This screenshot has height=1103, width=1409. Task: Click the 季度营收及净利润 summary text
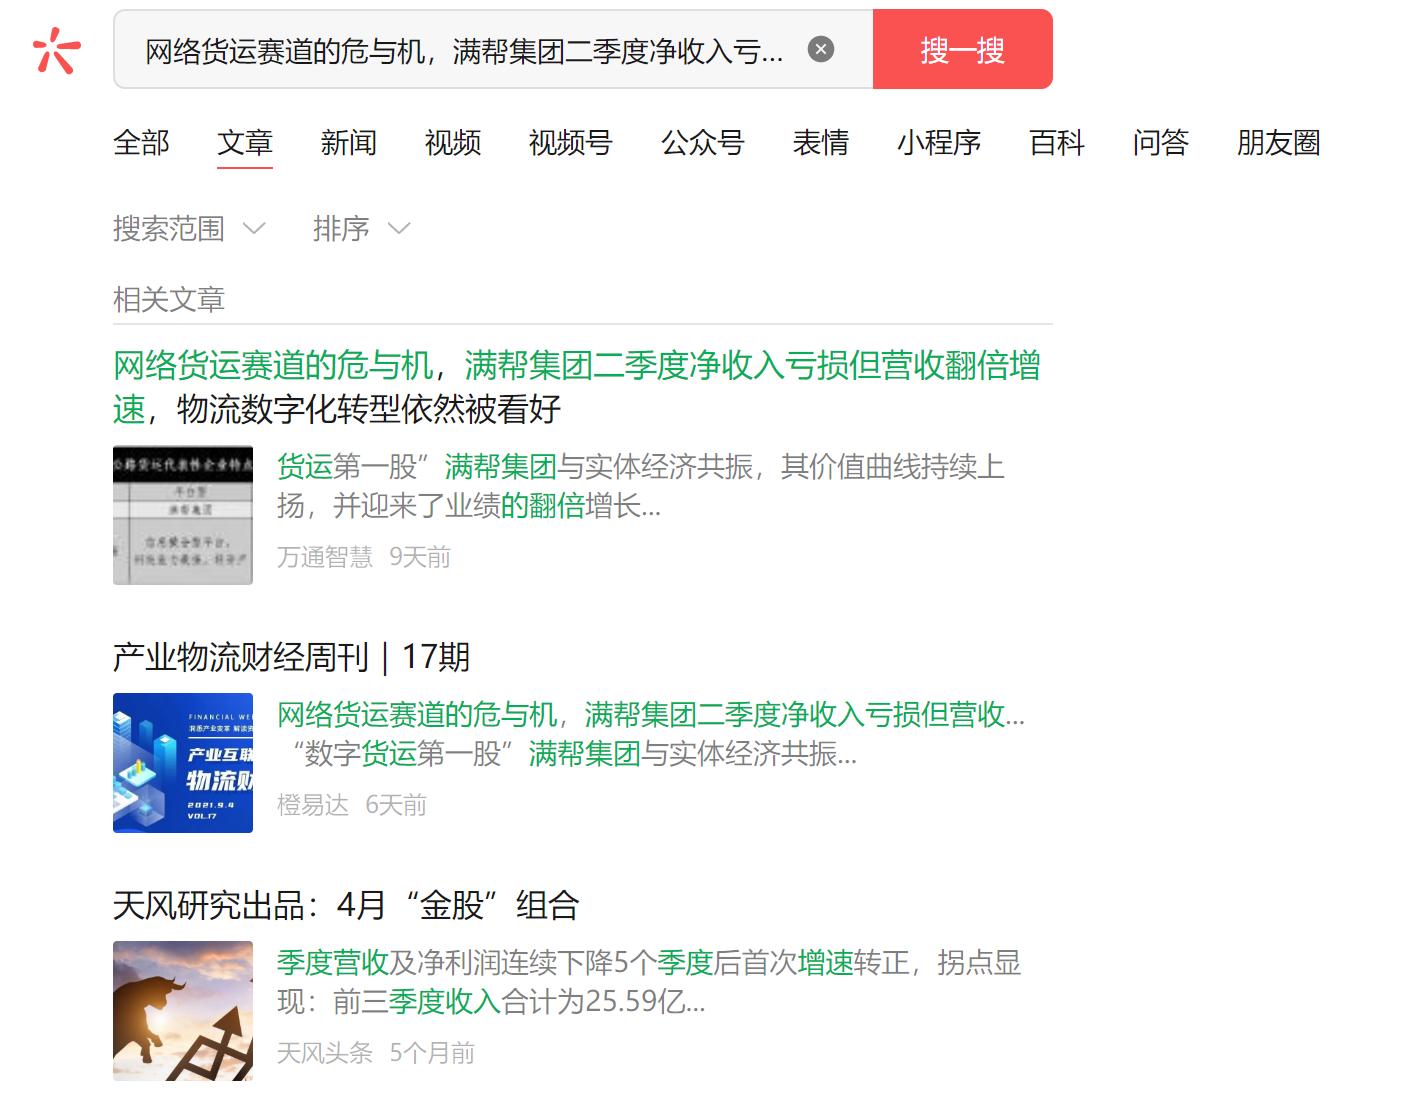649,982
